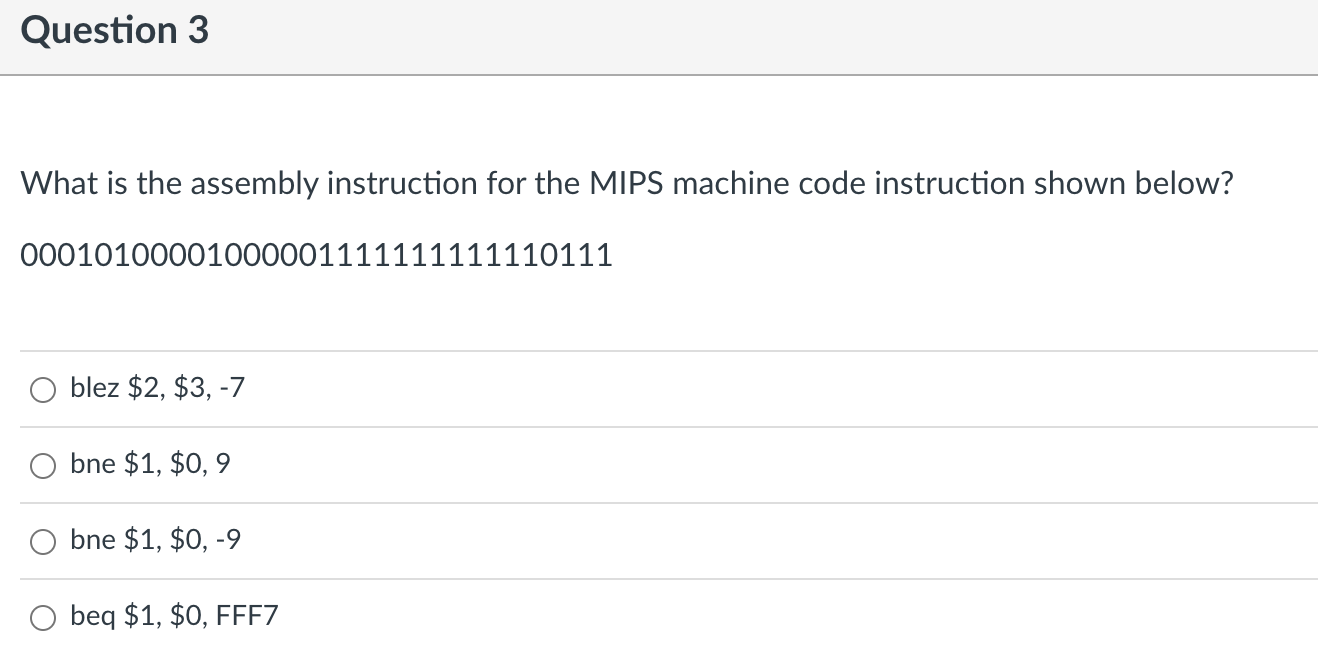Click the gray Question 3 header bar
Viewport: 1318px width, 654px height.
(659, 36)
